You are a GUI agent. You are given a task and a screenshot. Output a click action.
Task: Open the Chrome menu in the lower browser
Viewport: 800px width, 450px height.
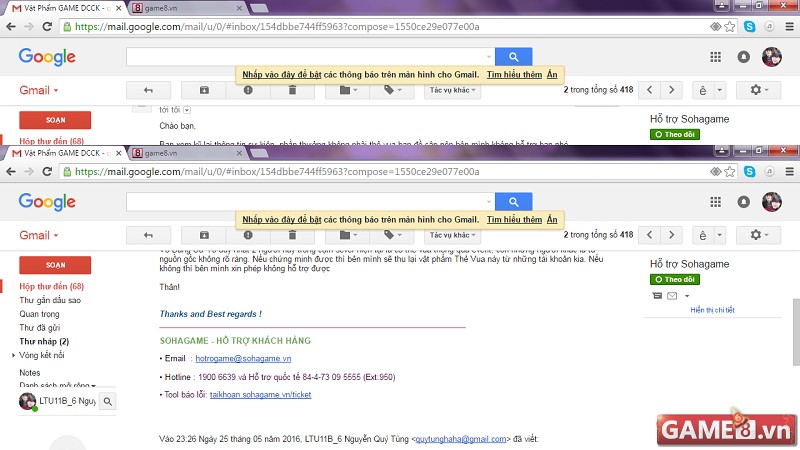point(789,171)
